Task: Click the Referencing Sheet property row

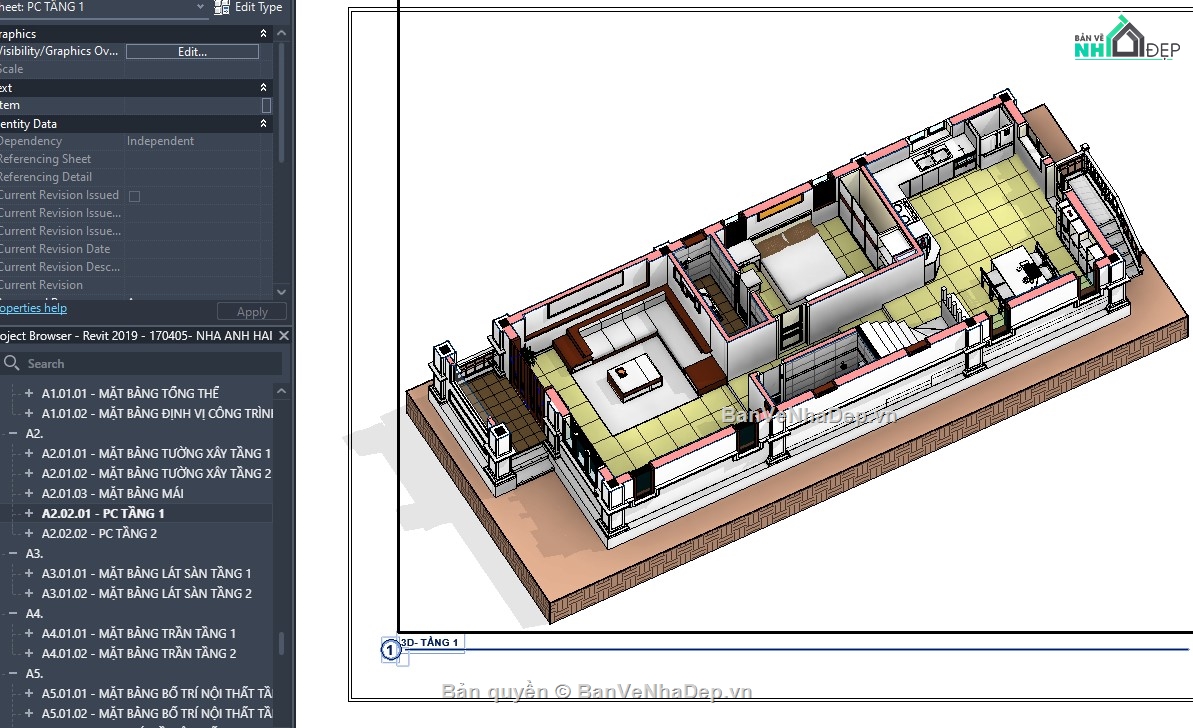Action: point(136,159)
